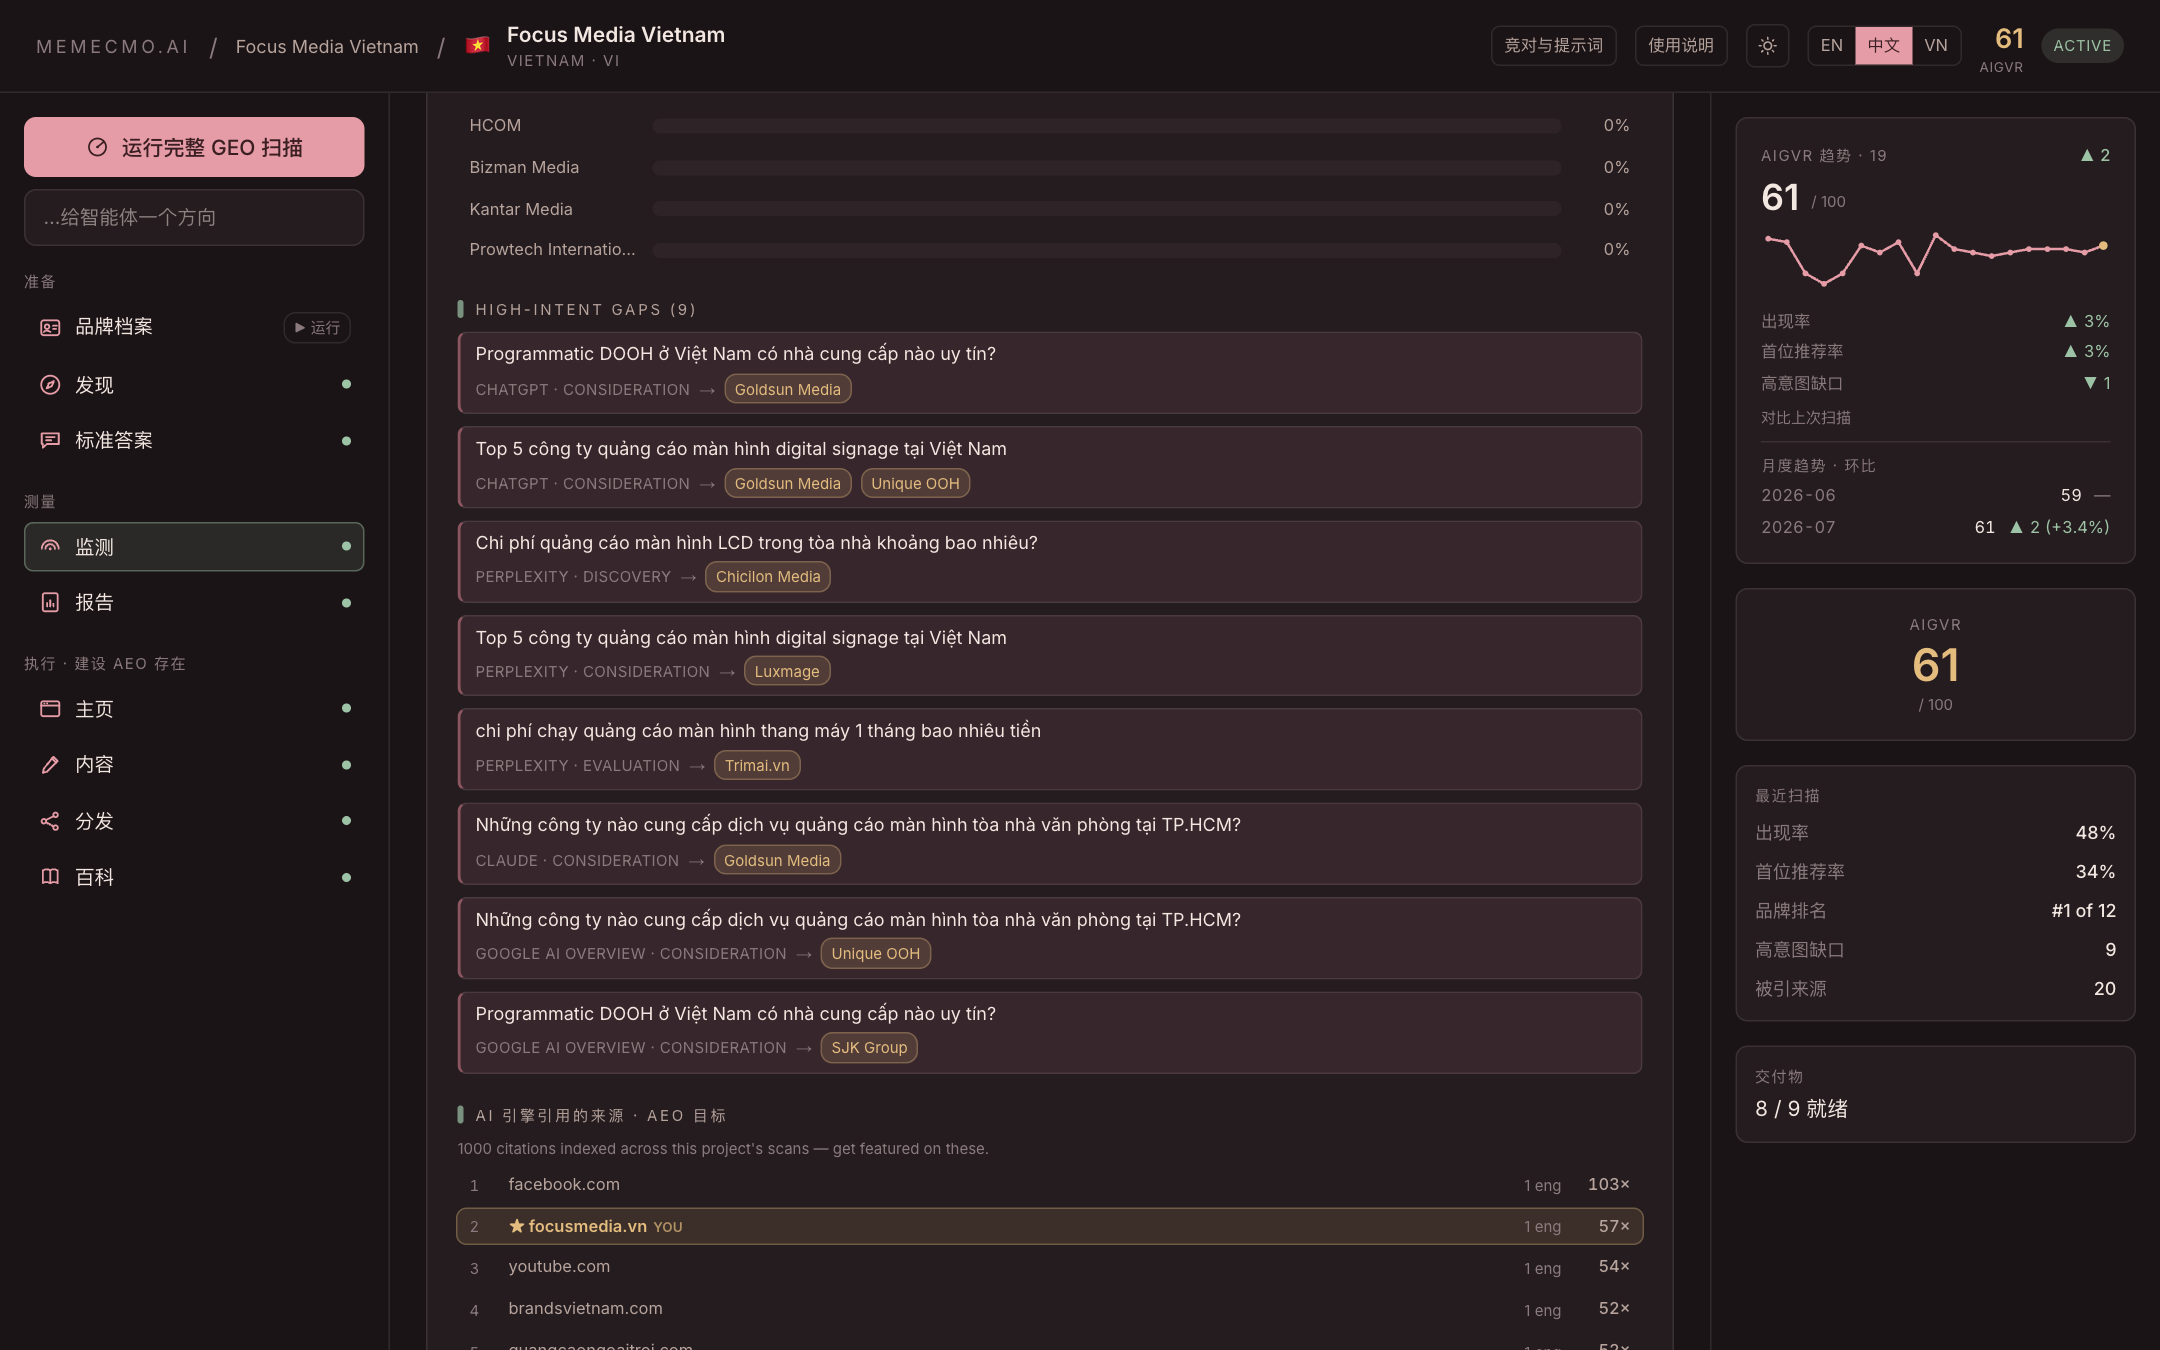This screenshot has height=1350, width=2160.
Task: Click the agent direction input field
Action: click(x=194, y=217)
